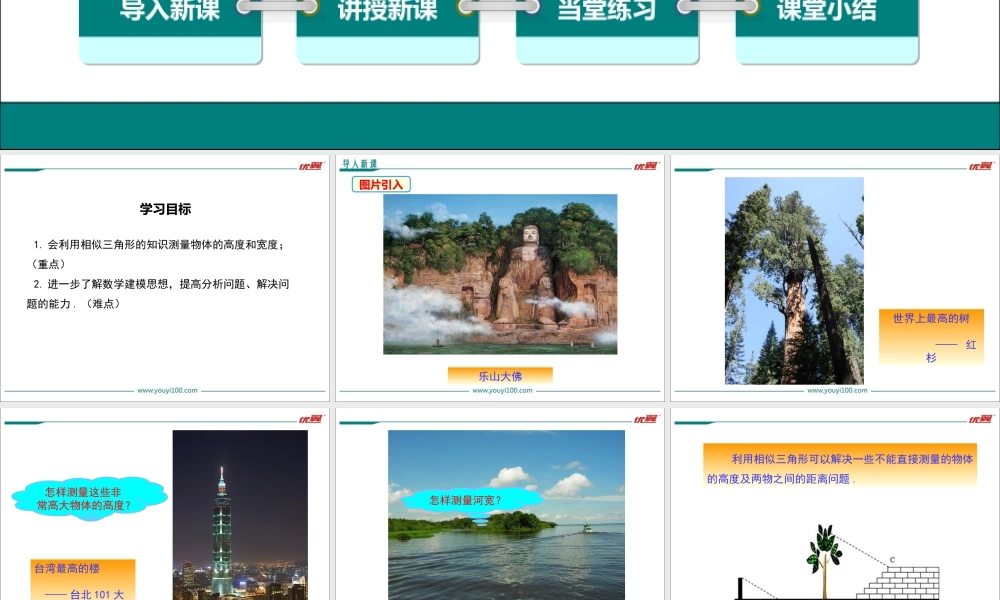The height and width of the screenshot is (600, 1000).
Task: Click the Taipei 101 night photo
Action: (x=240, y=514)
